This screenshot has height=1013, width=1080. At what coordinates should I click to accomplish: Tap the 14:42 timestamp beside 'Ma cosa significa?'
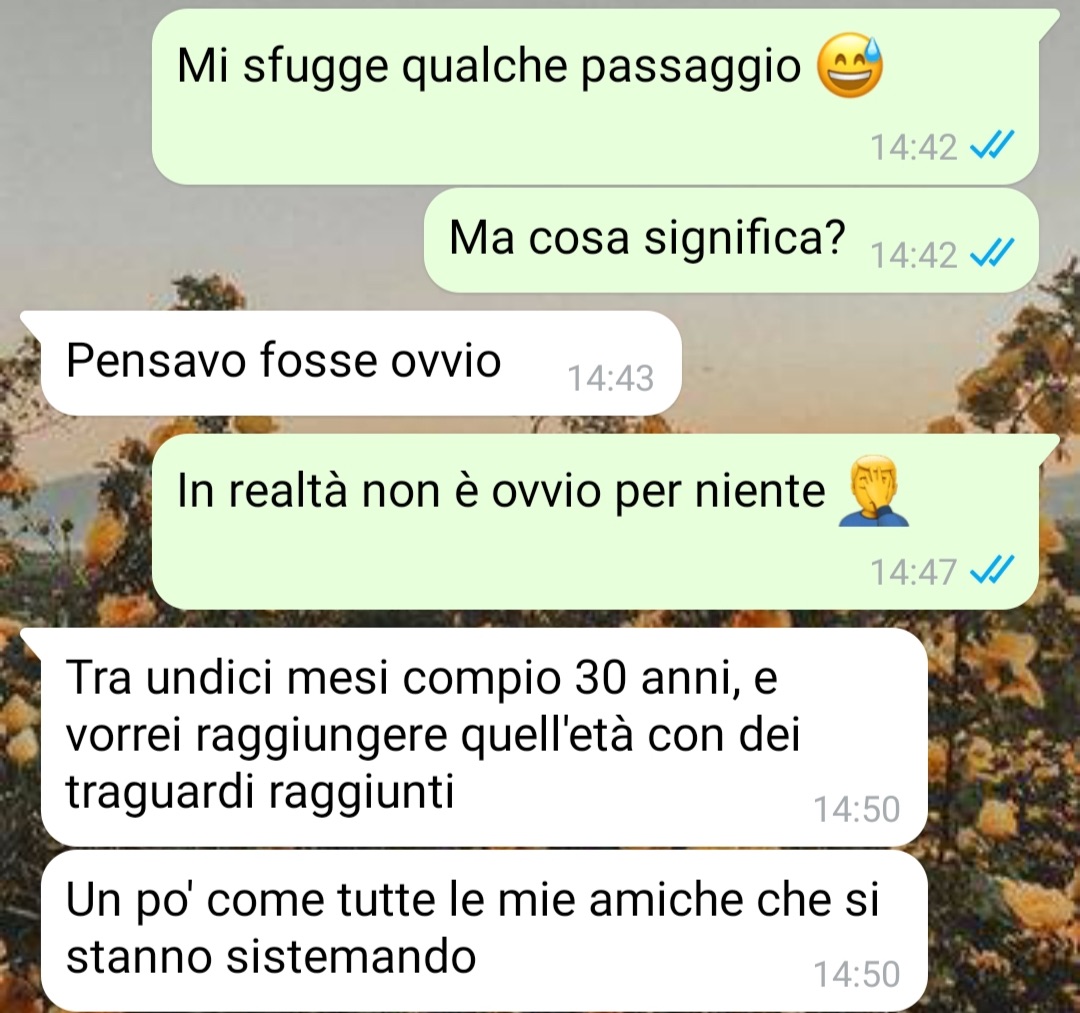(x=913, y=253)
